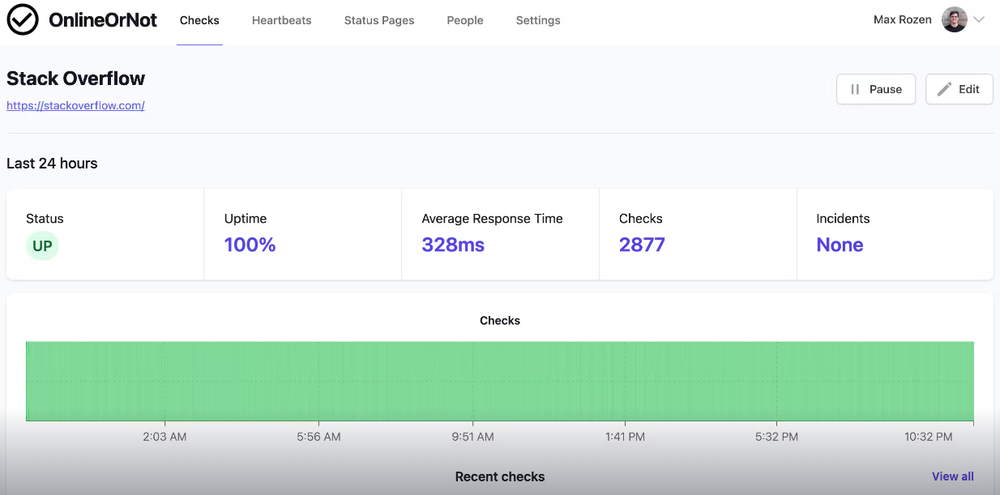Click the Incidents label
1000x495 pixels.
pyautogui.click(x=843, y=219)
